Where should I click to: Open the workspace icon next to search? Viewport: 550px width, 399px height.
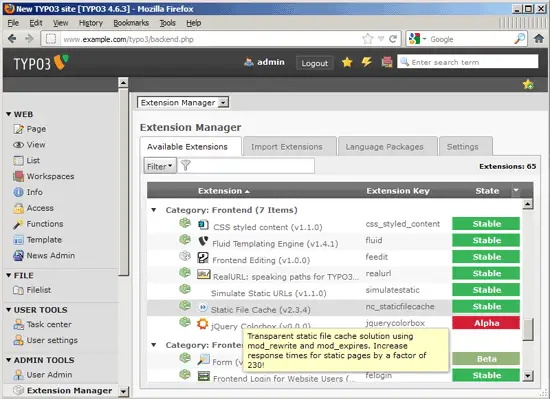click(387, 62)
